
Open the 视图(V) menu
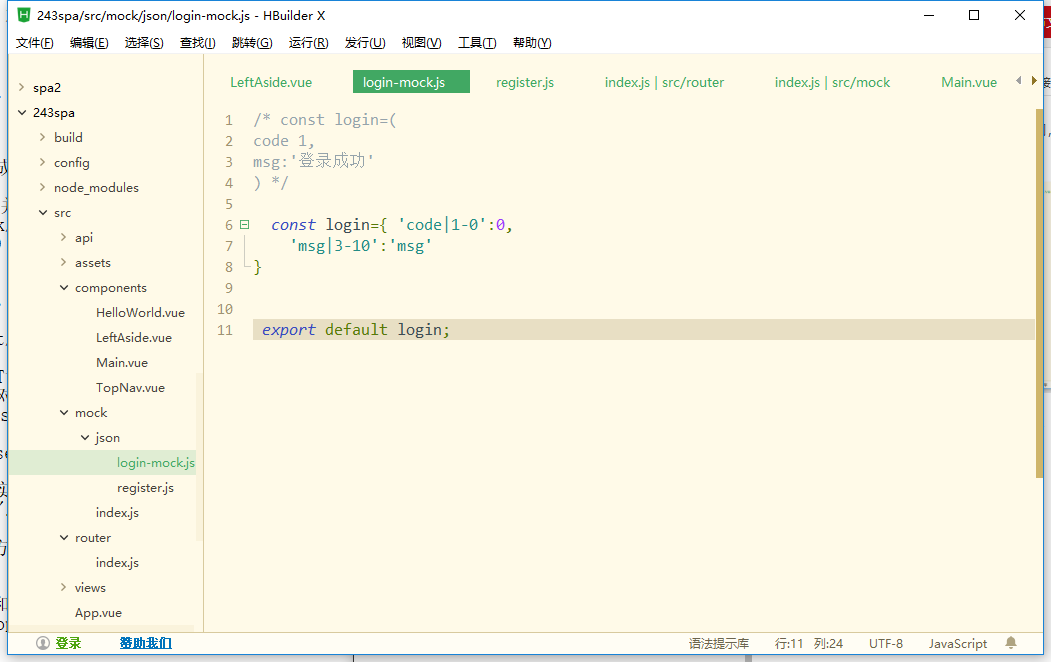pos(422,43)
